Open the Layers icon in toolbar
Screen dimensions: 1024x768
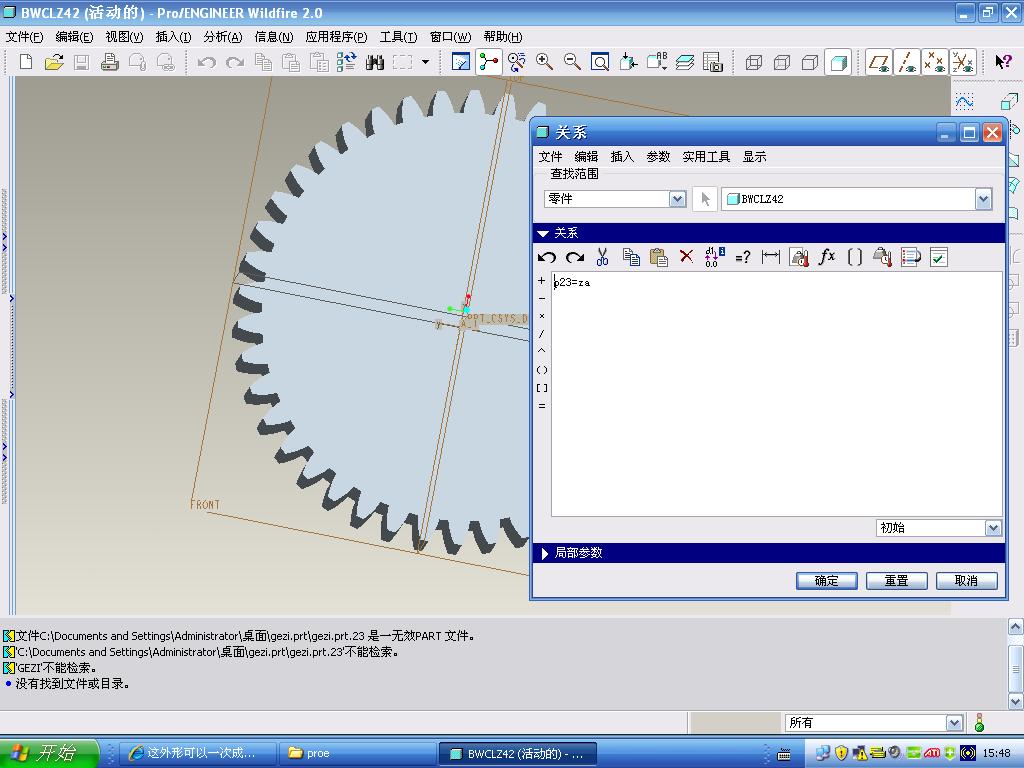[684, 62]
